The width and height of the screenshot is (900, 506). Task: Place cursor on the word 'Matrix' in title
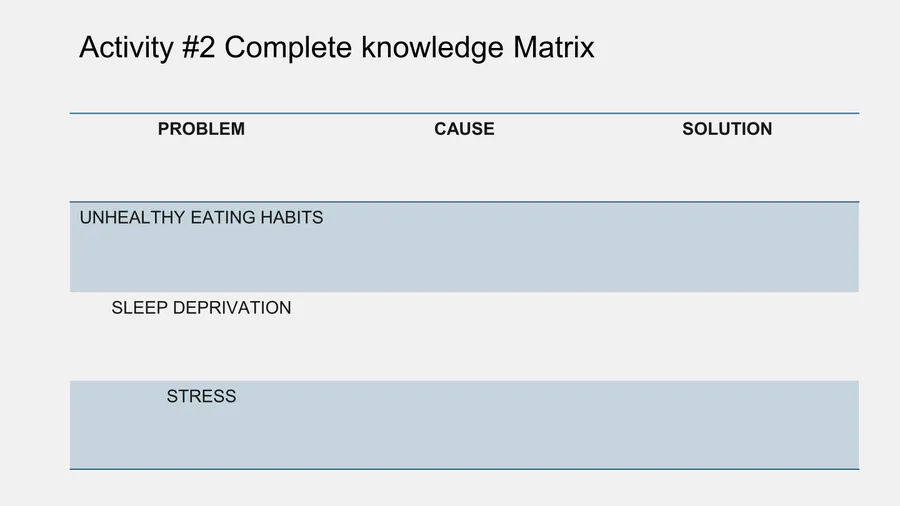(553, 47)
